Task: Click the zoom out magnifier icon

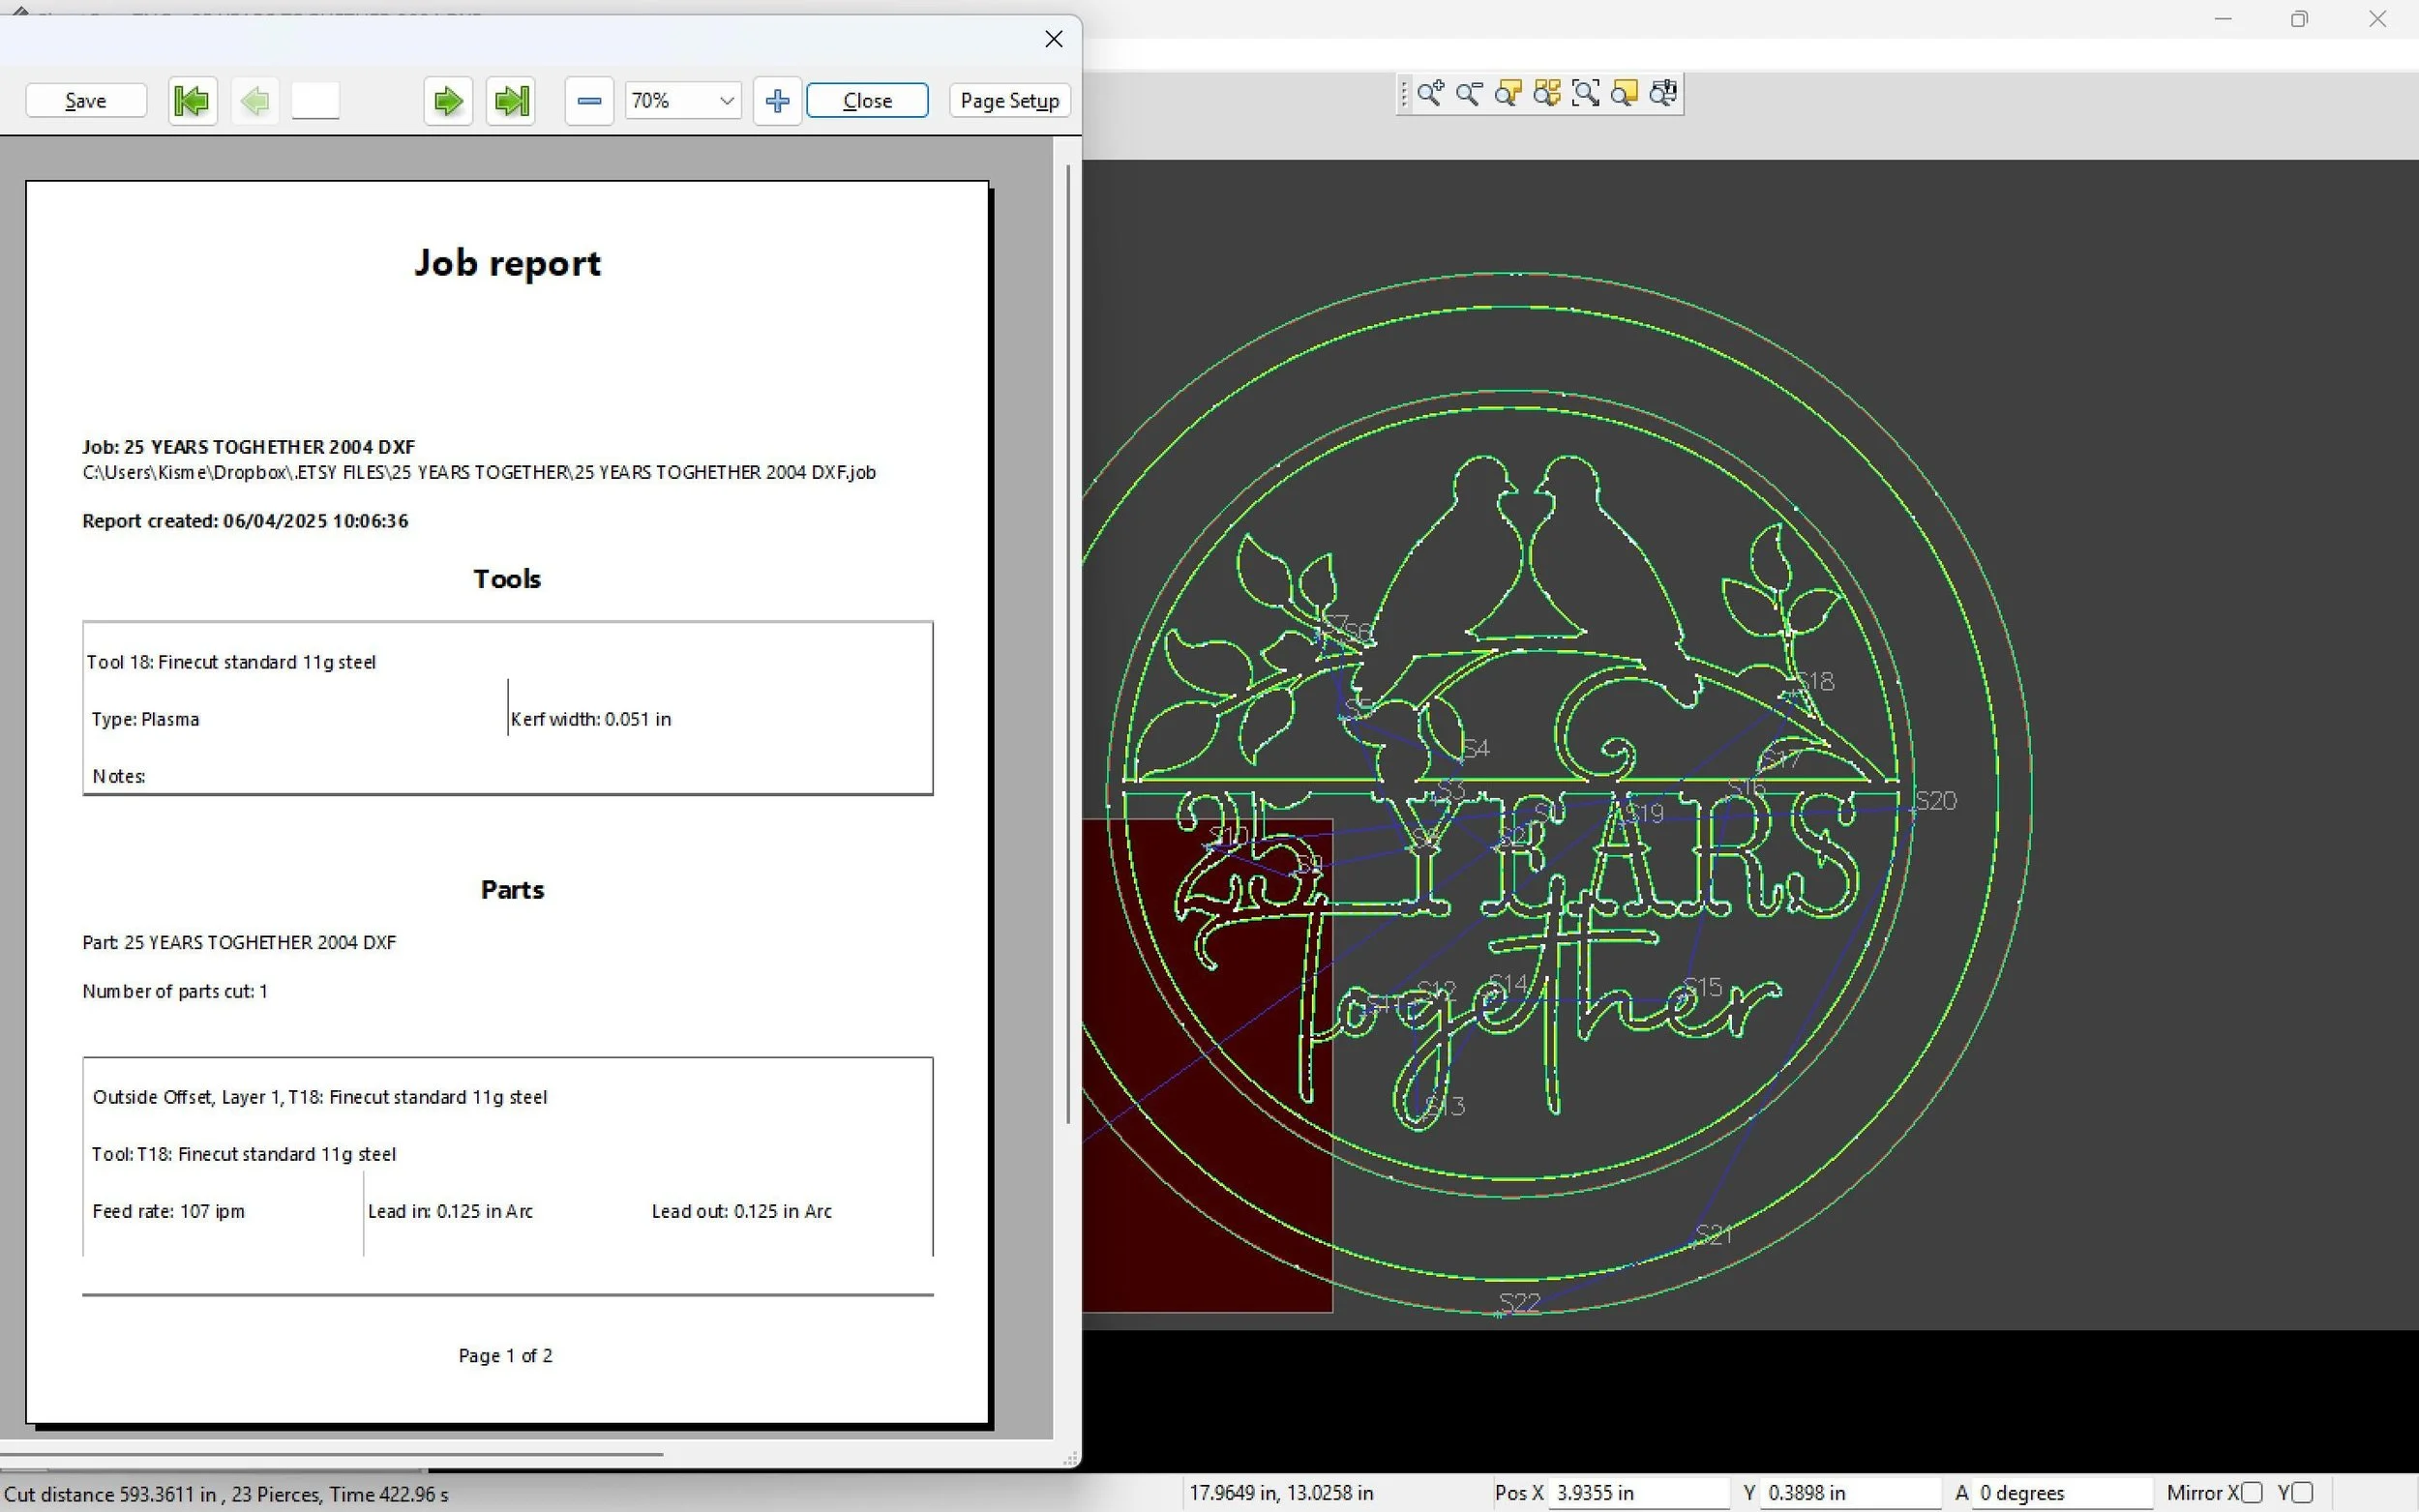Action: tap(1469, 94)
